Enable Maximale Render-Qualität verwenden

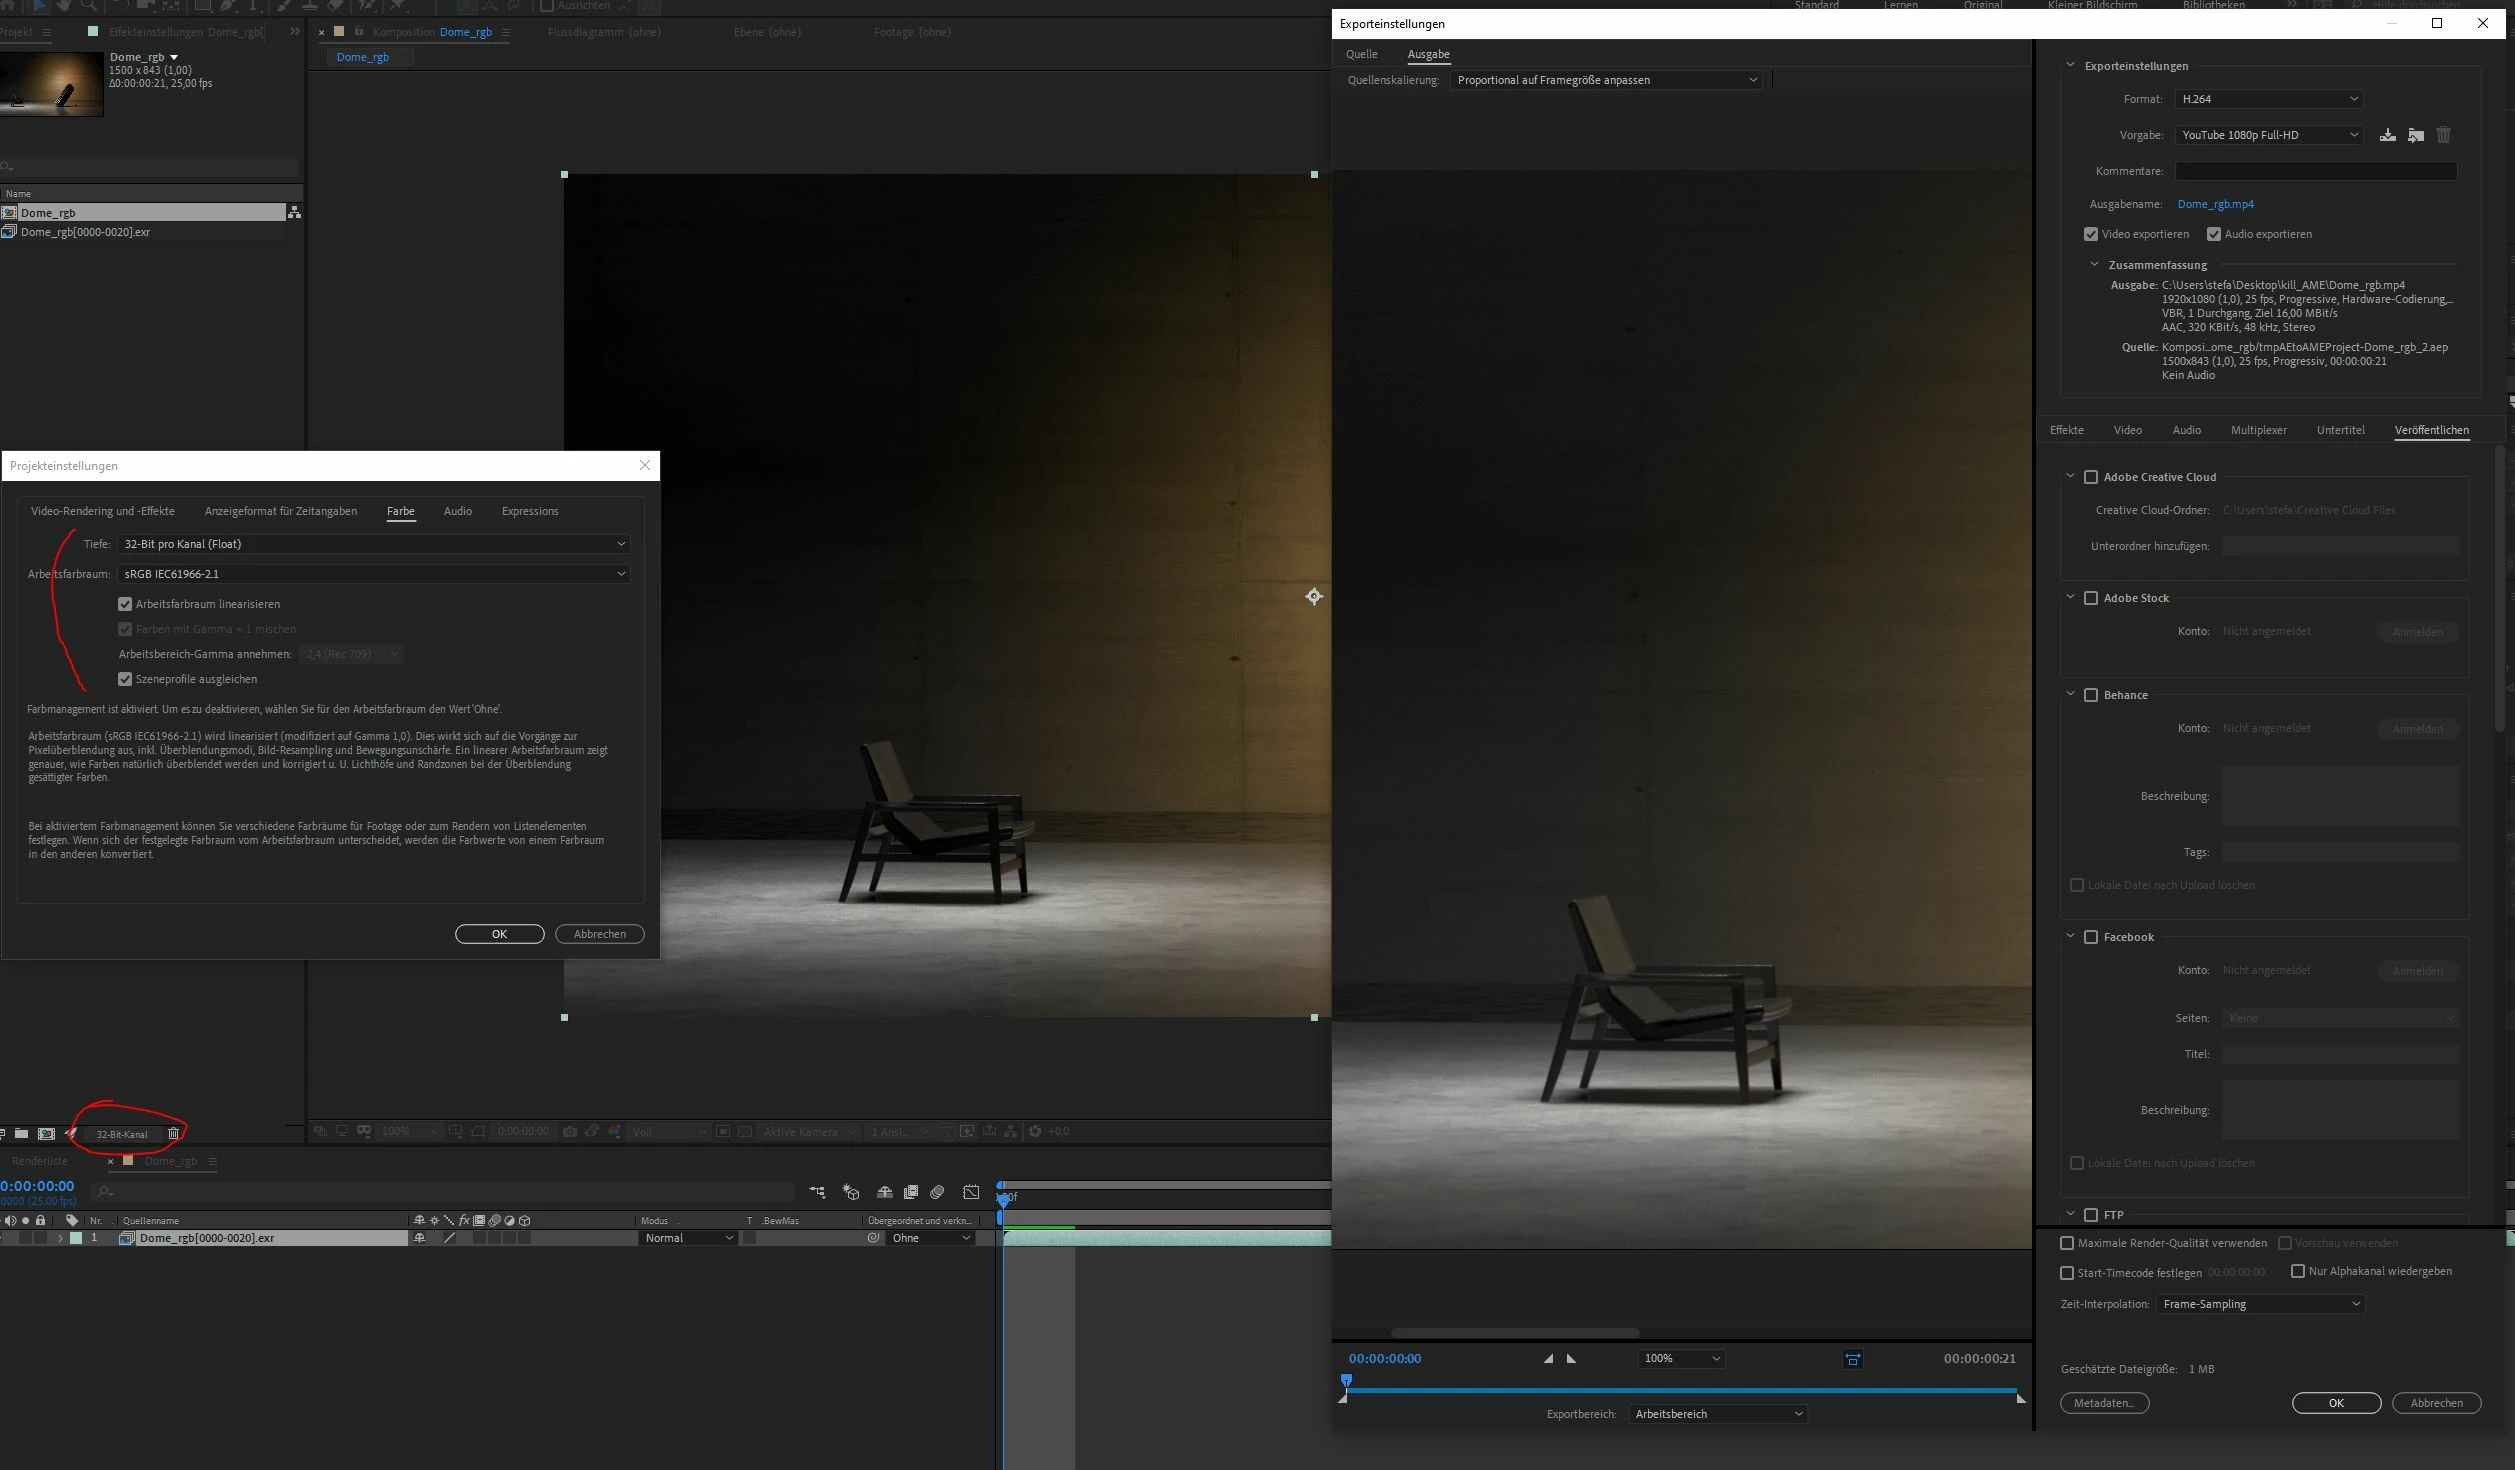coord(2067,1243)
